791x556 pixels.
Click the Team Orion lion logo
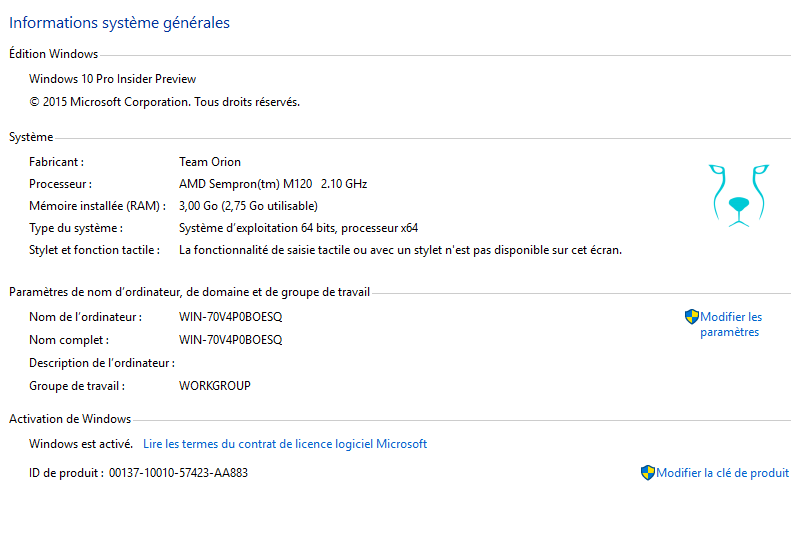pyautogui.click(x=739, y=195)
